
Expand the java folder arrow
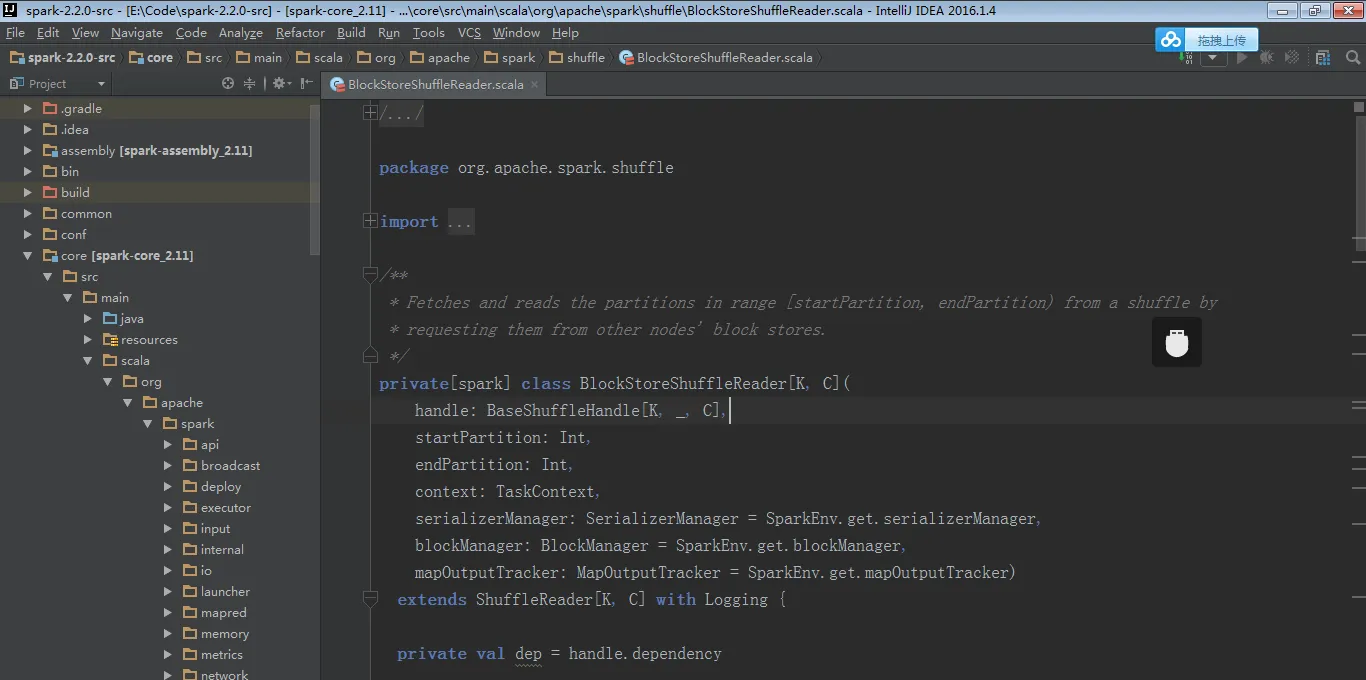(x=88, y=319)
